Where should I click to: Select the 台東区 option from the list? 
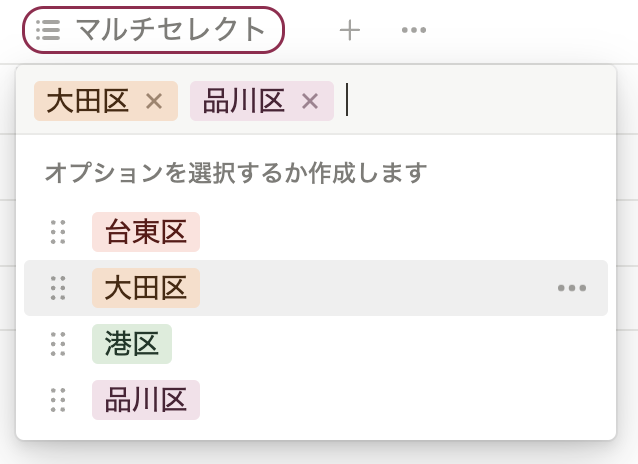(146, 232)
